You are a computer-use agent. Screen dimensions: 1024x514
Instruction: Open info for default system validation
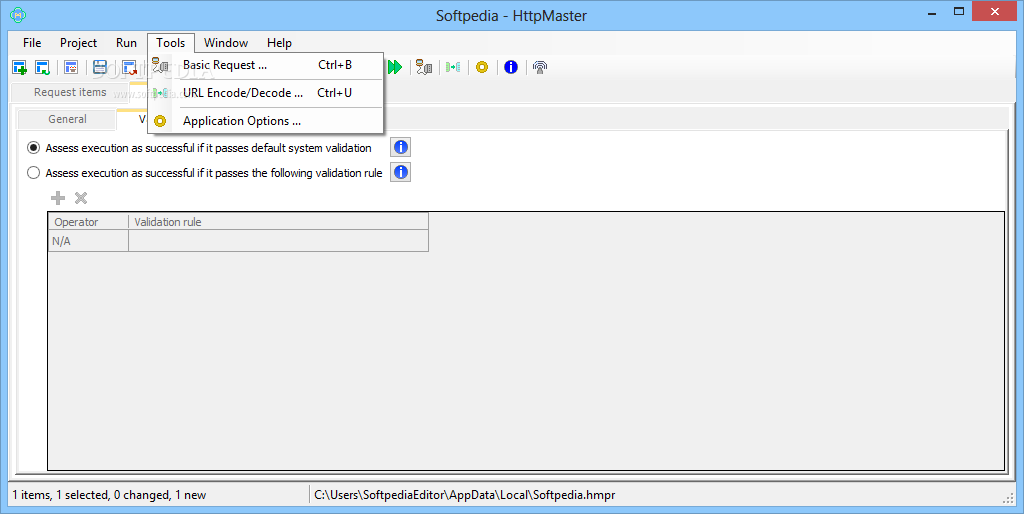pyautogui.click(x=400, y=148)
